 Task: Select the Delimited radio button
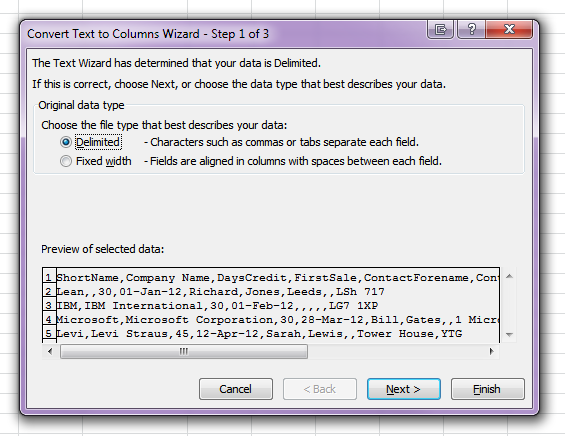coord(66,142)
